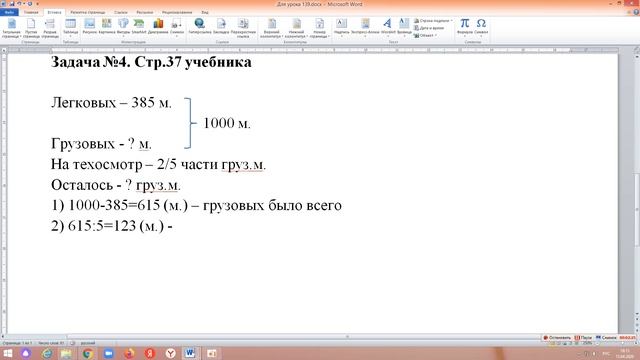Insert a text box (Надпись)
Screen dimensions: 640x360
(x=342, y=27)
